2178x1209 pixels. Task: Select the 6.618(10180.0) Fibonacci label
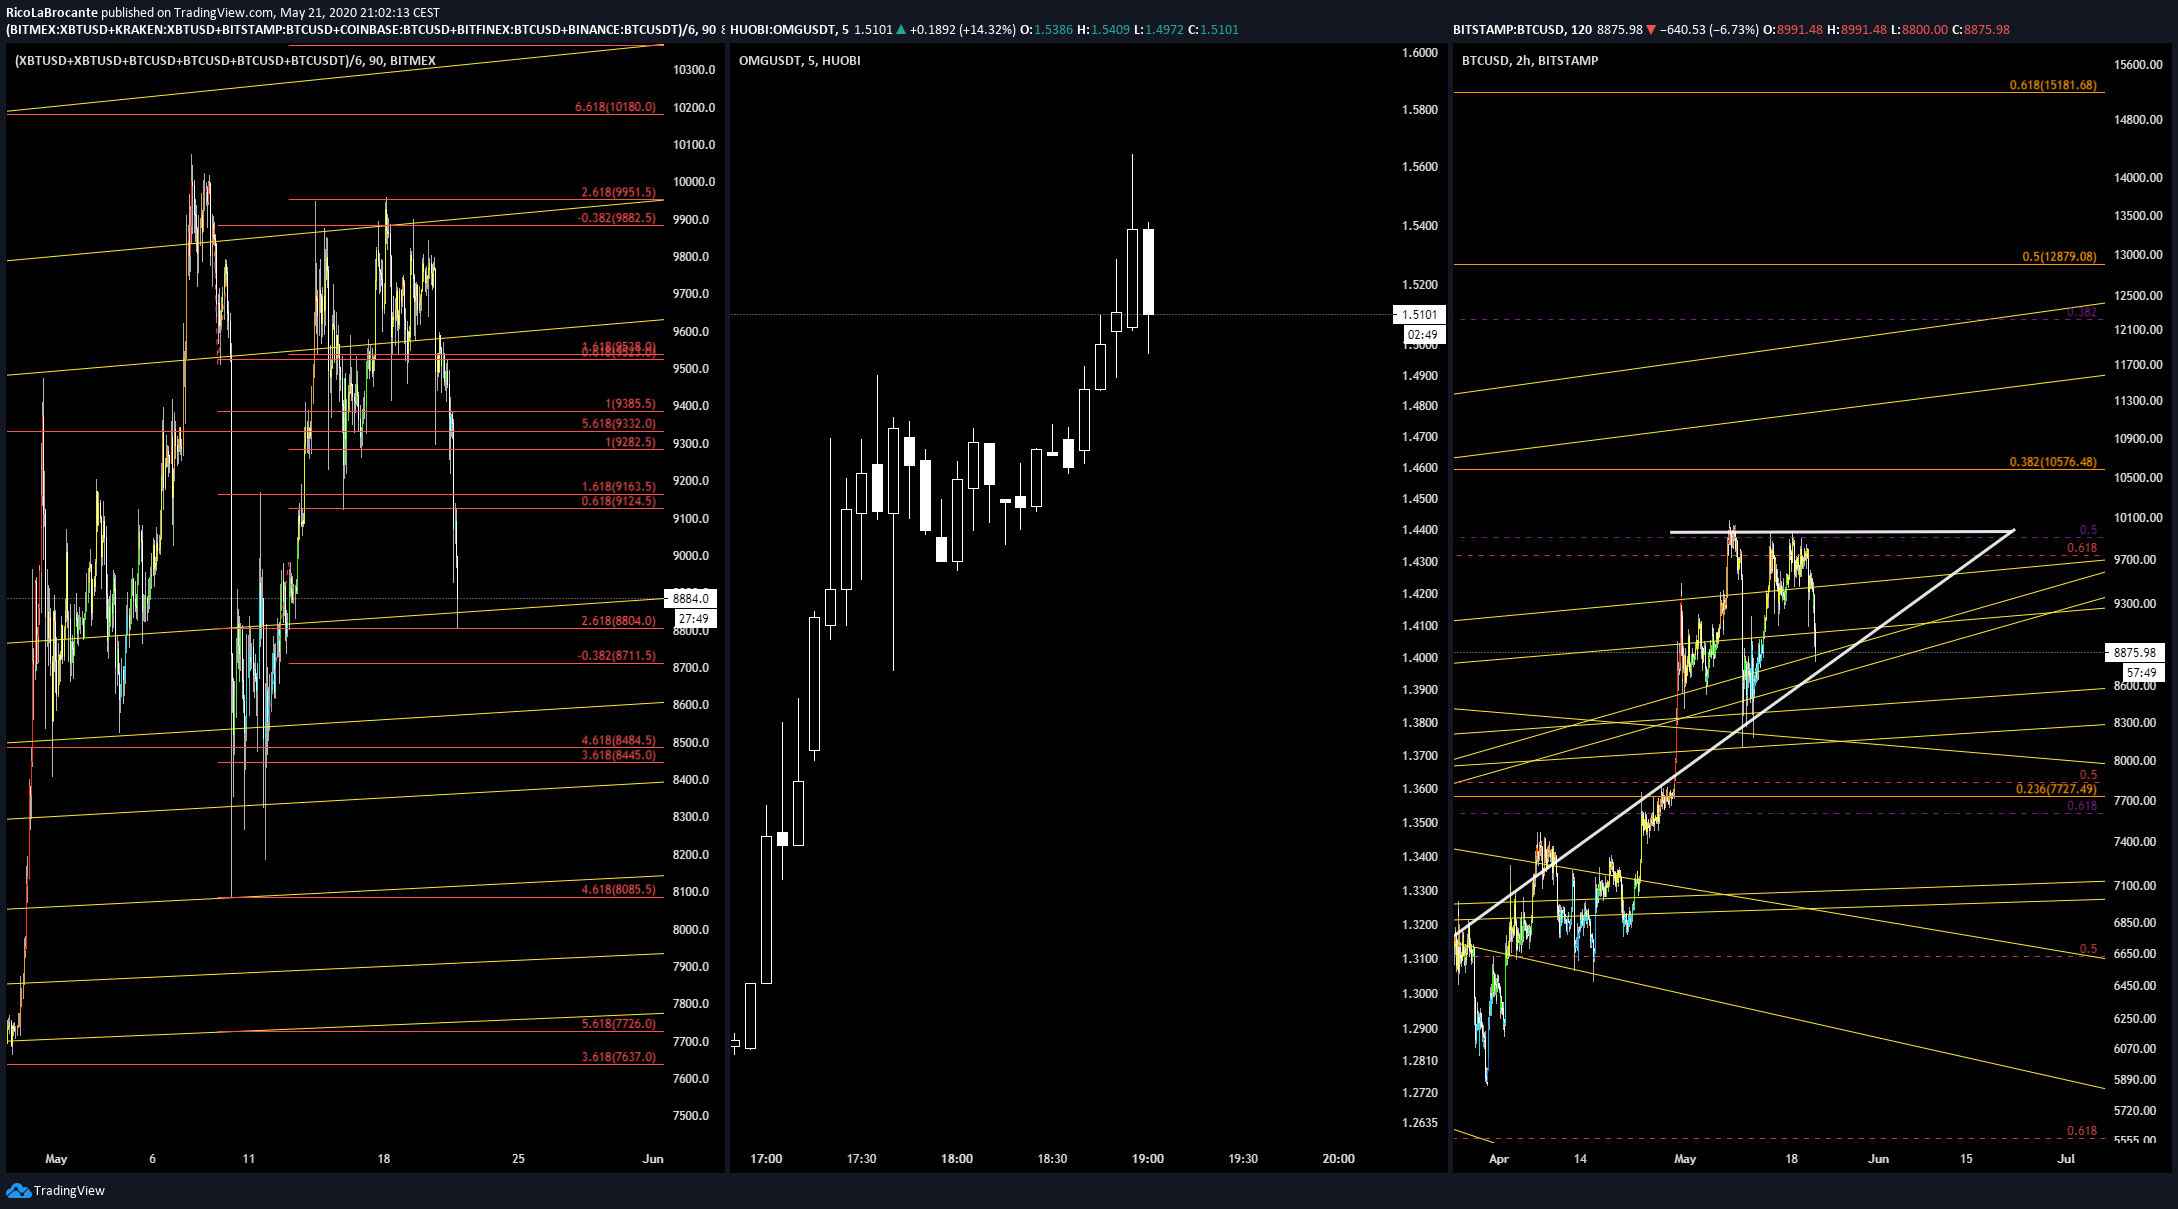pos(615,107)
